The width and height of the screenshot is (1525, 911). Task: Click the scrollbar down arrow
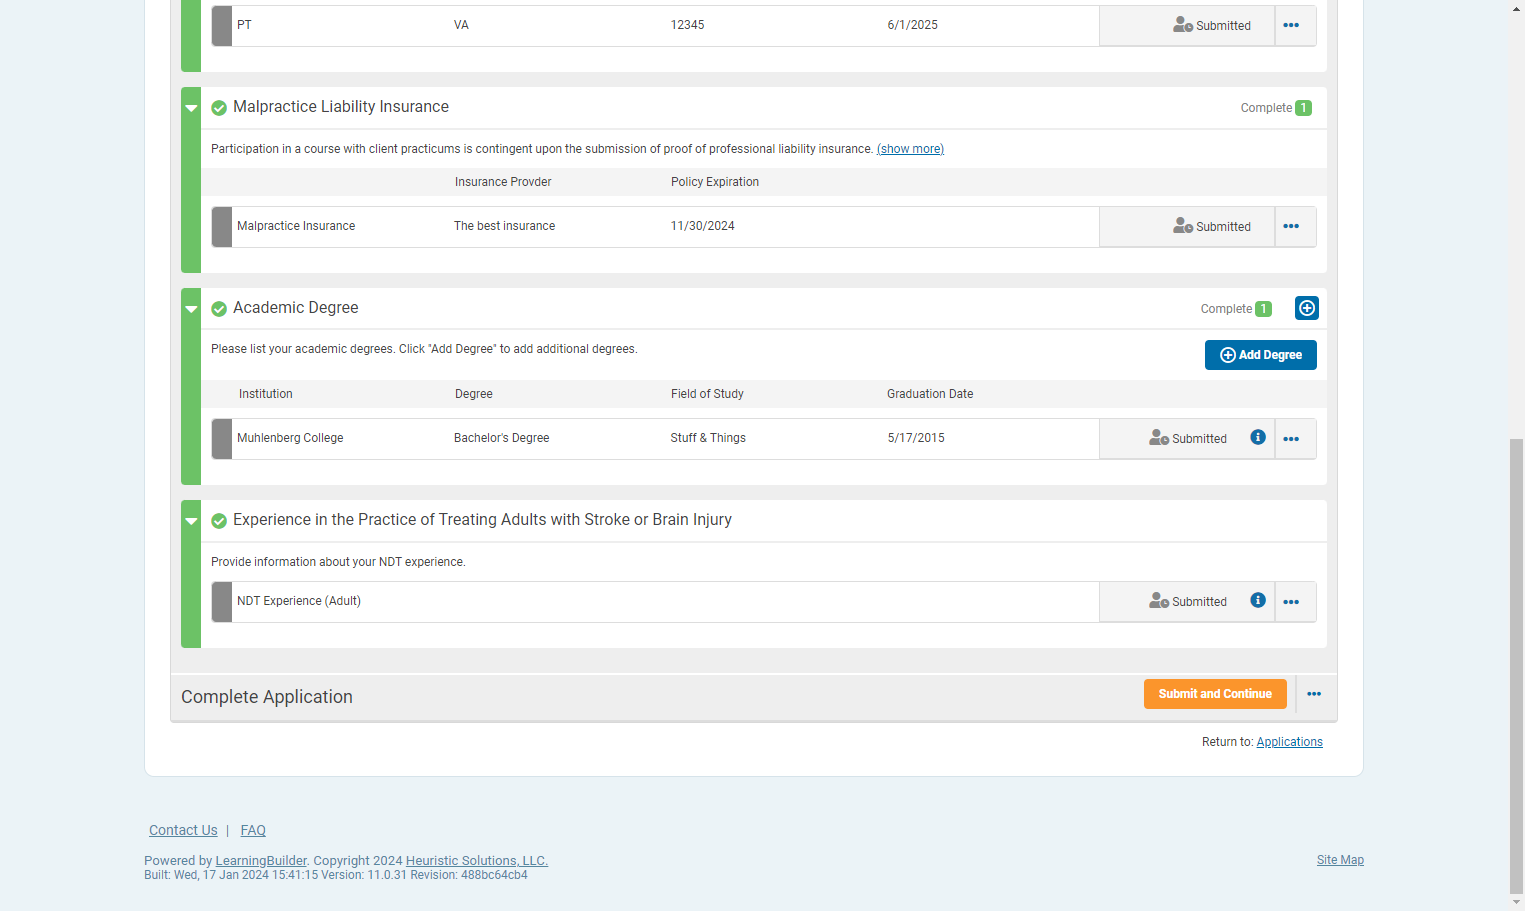coord(1517,903)
